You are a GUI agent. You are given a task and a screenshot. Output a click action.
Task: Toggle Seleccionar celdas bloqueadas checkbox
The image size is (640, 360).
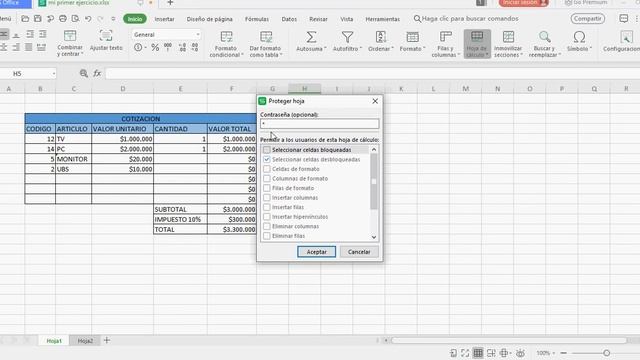pos(267,150)
